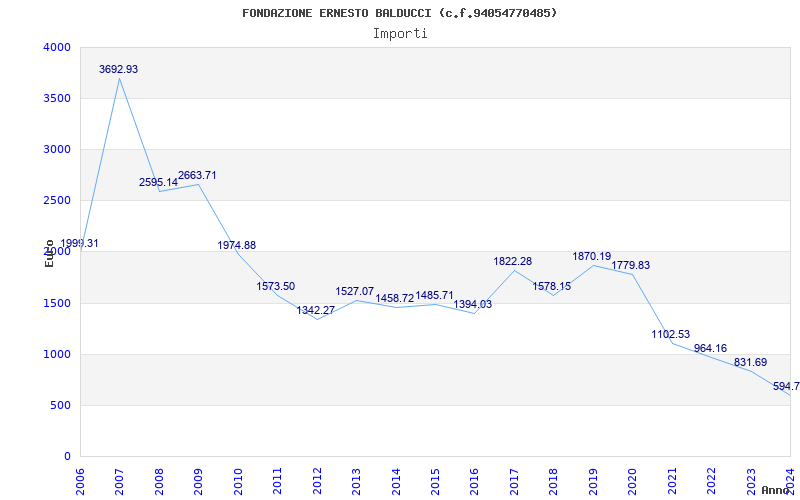Image resolution: width=800 pixels, height=500 pixels.
Task: Select the 2012 year on x-axis
Action: [x=317, y=481]
